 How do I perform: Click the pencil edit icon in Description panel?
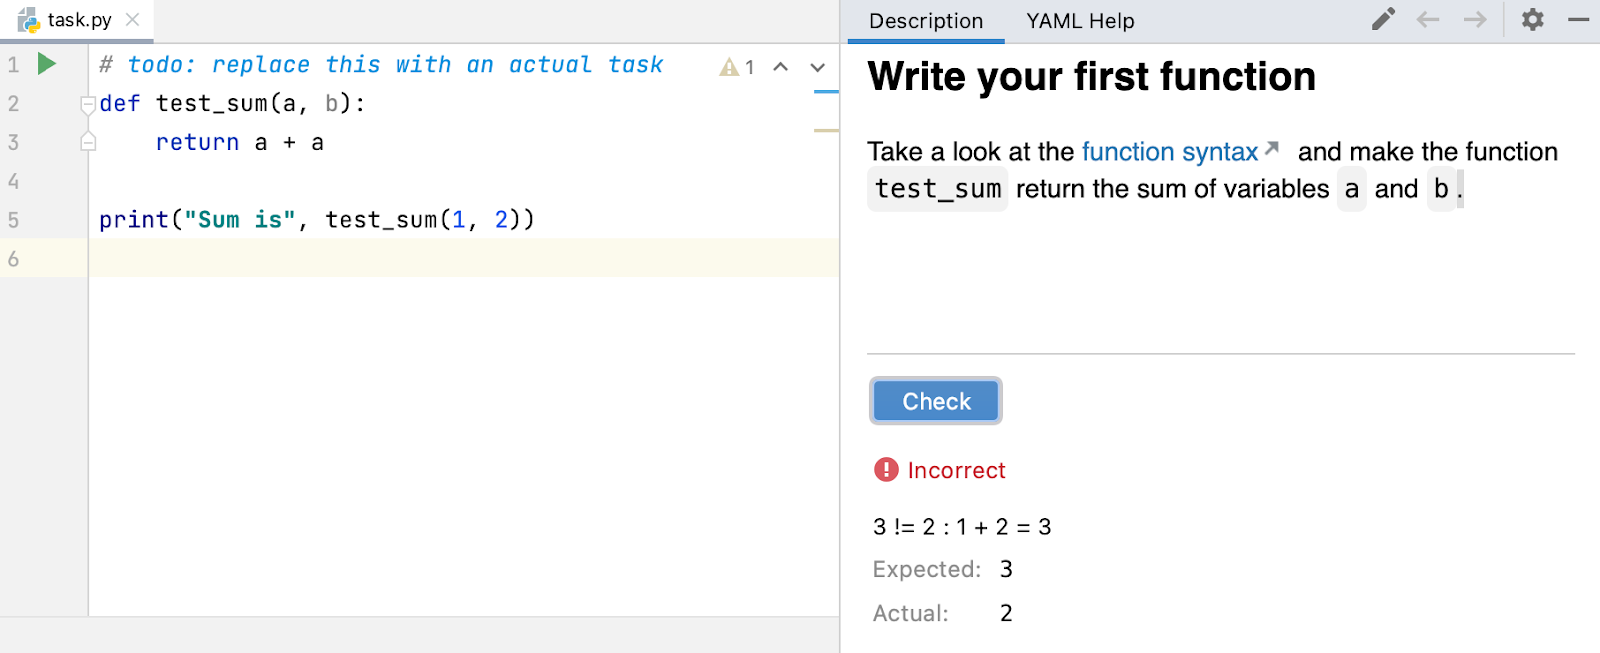tap(1383, 20)
